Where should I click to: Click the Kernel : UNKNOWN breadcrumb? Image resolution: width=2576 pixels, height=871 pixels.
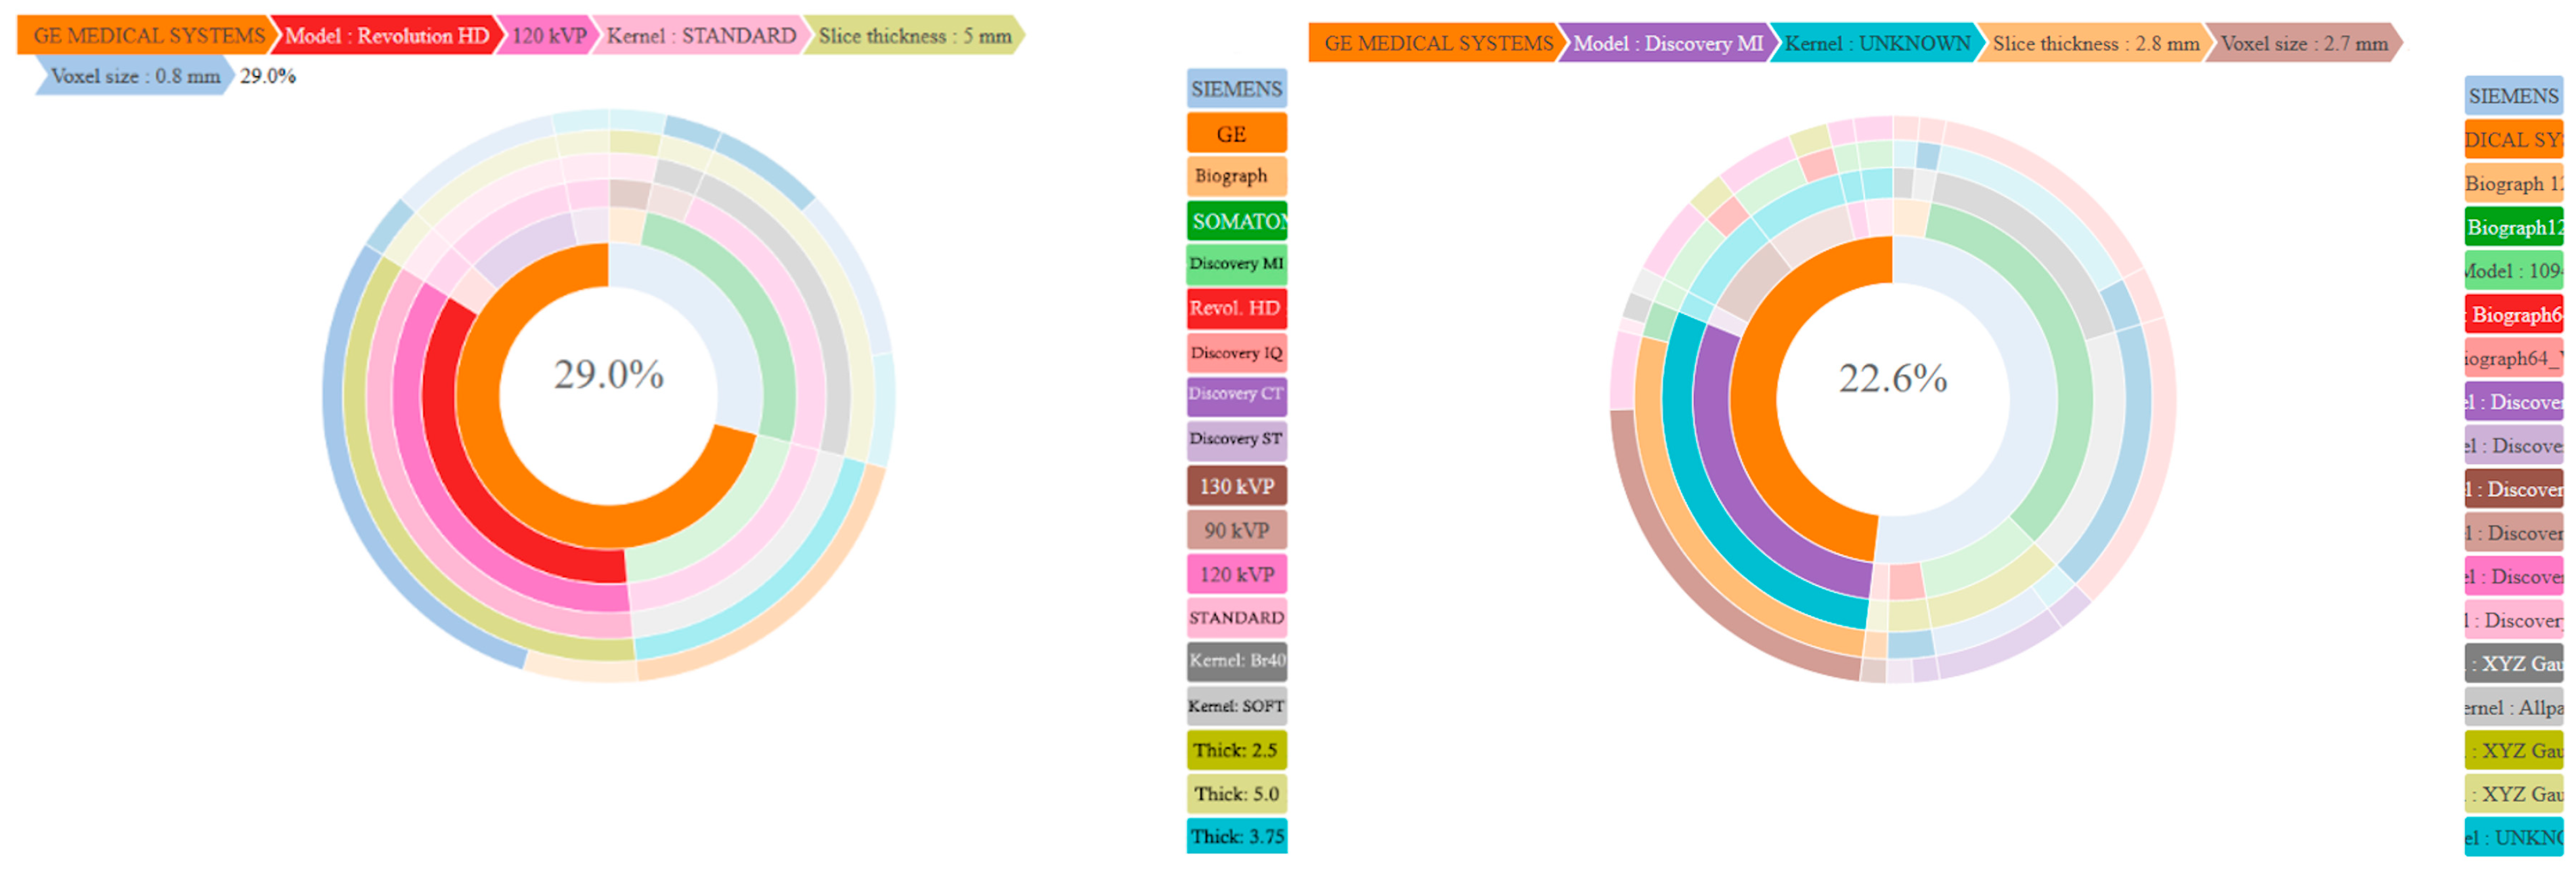pyautogui.click(x=1877, y=43)
